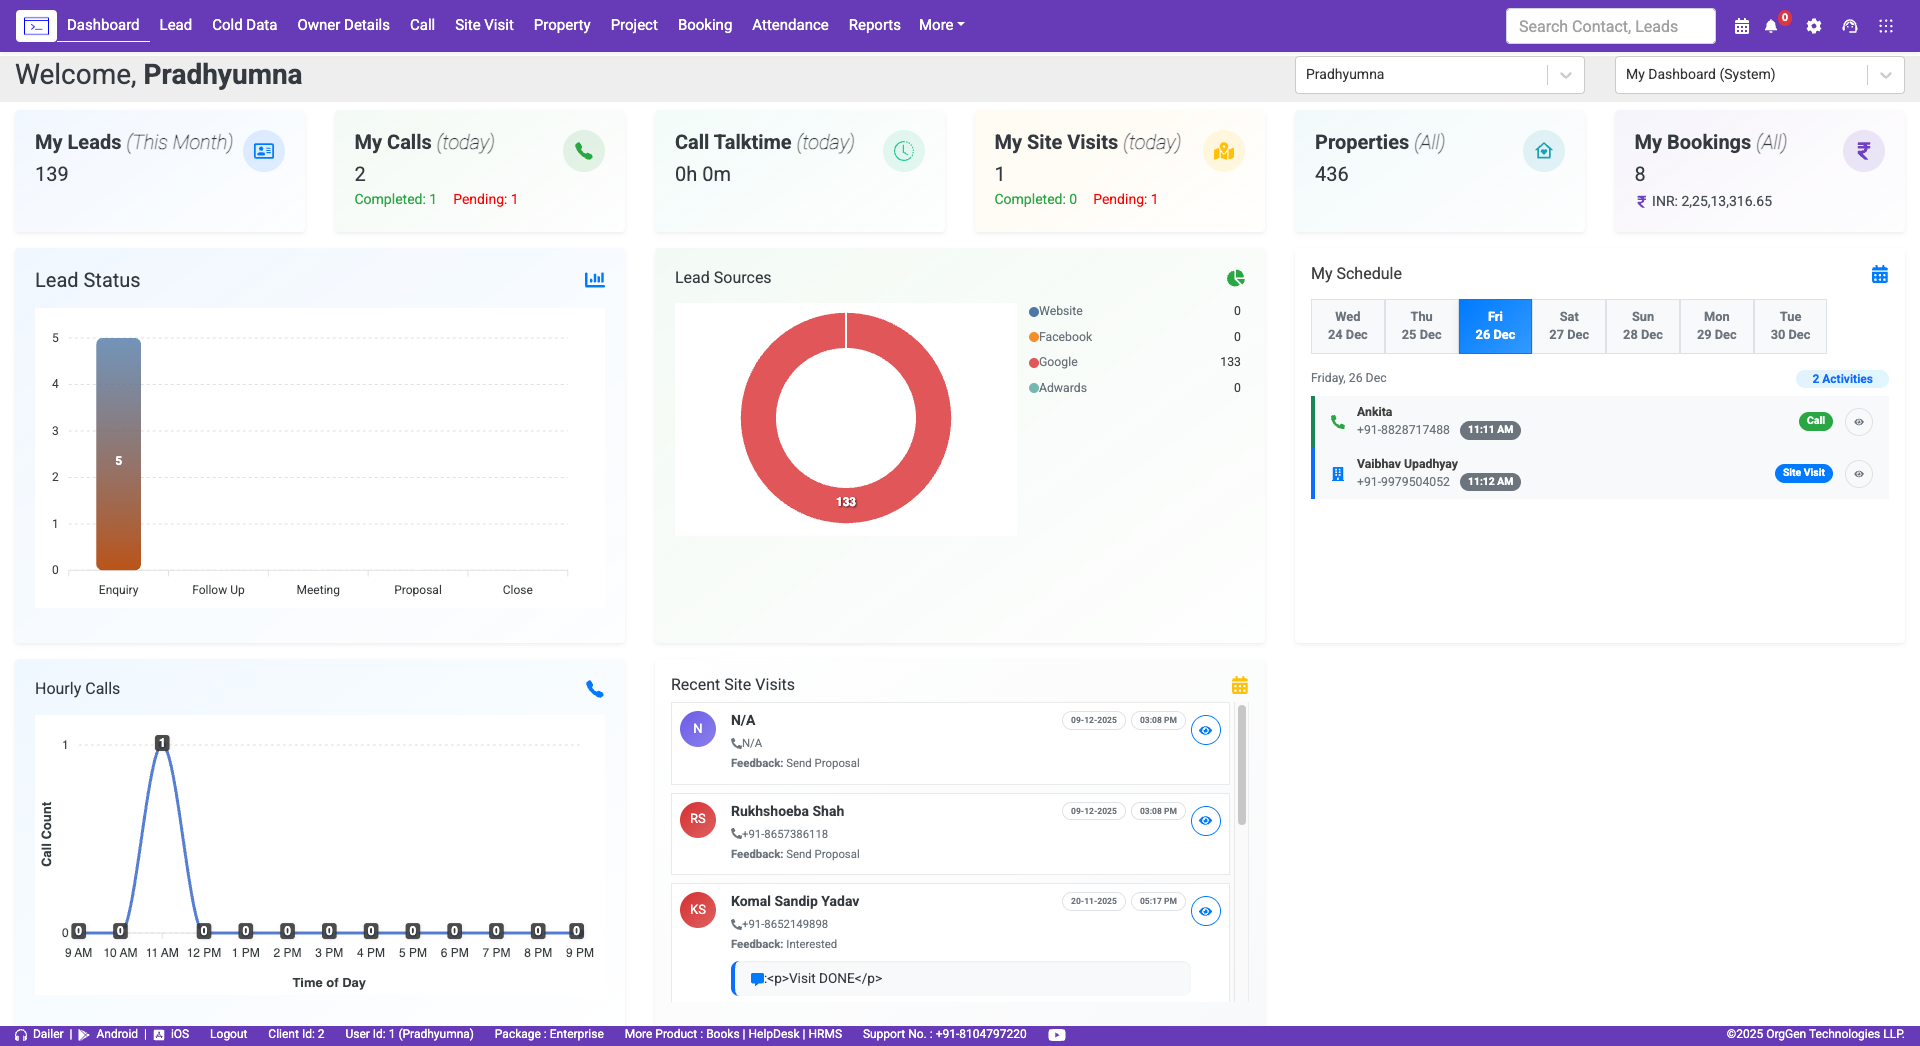The image size is (1920, 1046).
Task: Select Sat 27 Dec in My Schedule
Action: pos(1568,326)
